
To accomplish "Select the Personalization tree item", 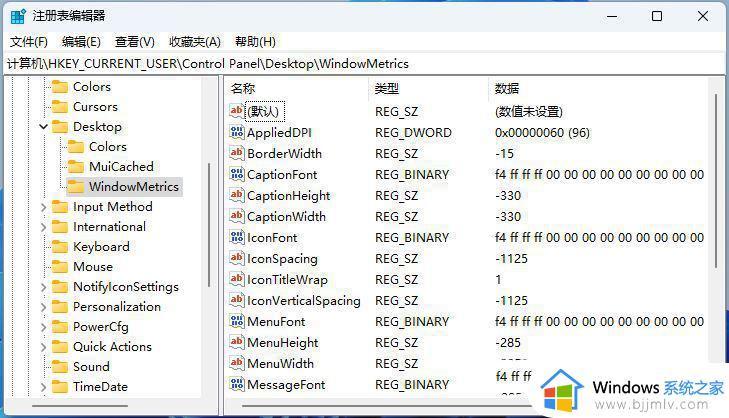I will 117,306.
